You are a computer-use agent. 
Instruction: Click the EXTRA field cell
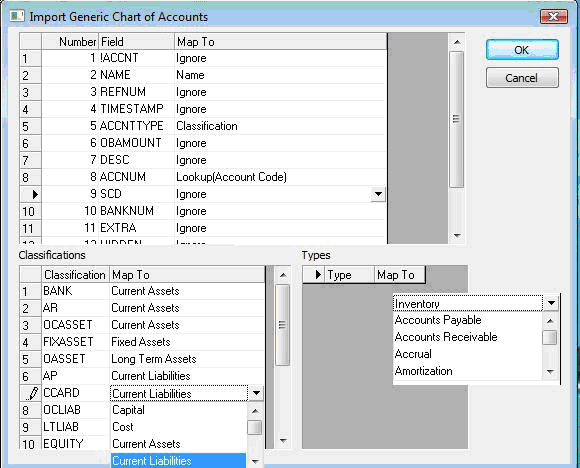coord(136,228)
